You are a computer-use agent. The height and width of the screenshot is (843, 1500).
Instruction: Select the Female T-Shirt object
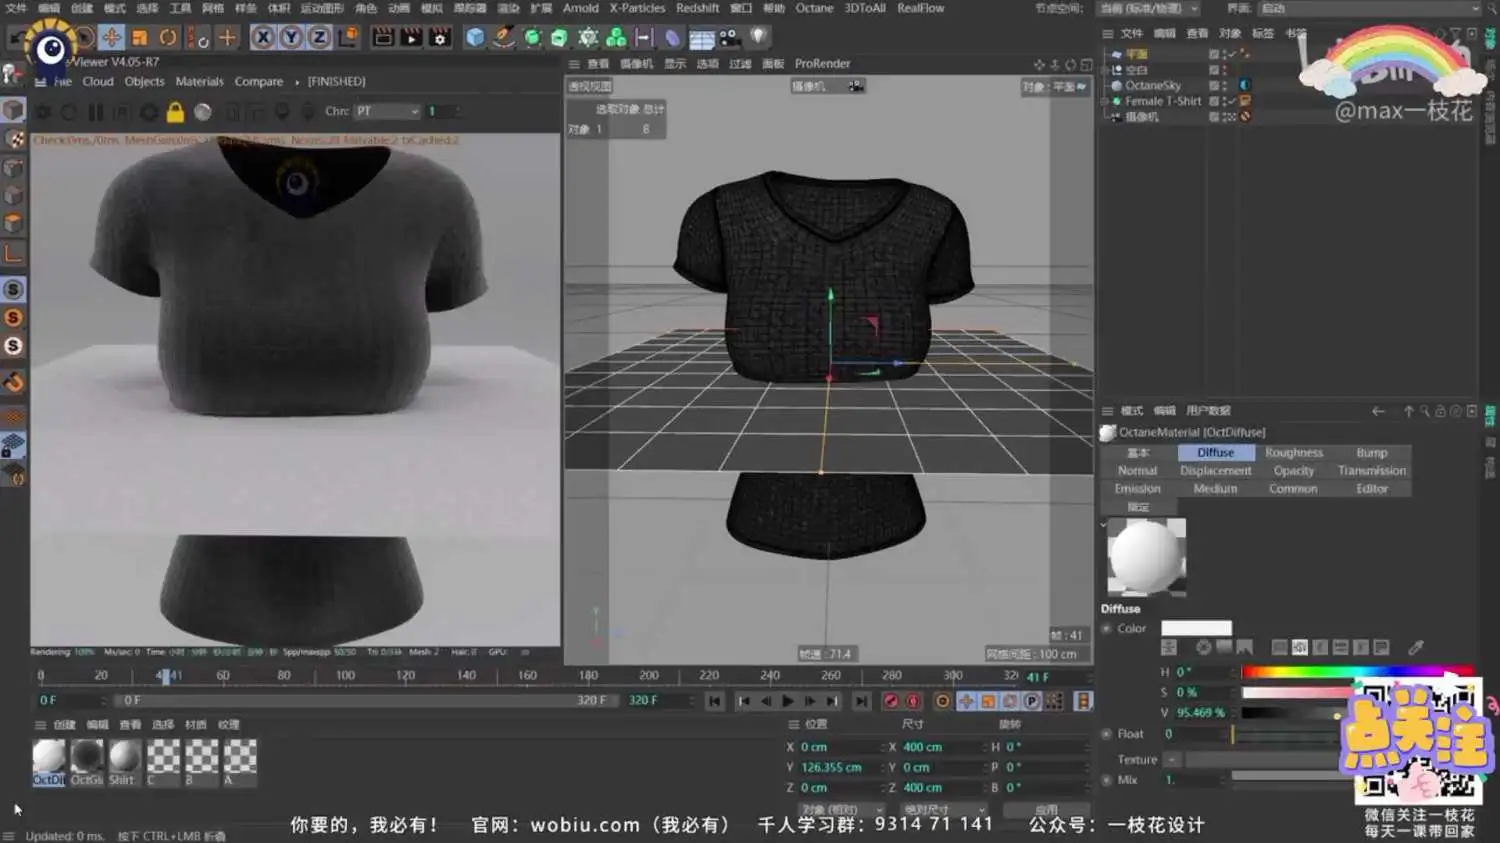(x=1163, y=101)
